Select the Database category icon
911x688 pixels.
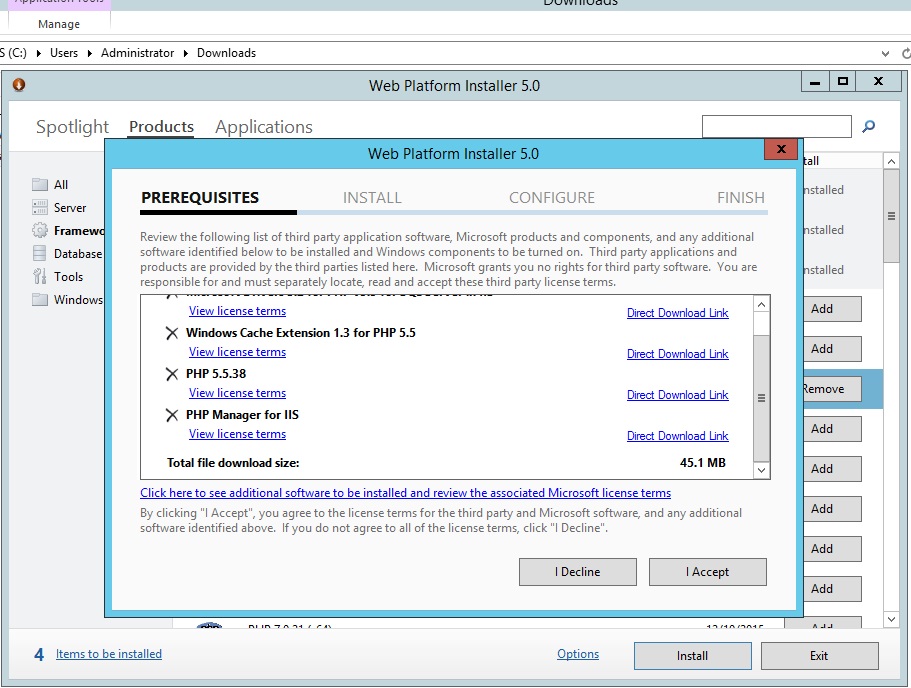40,254
